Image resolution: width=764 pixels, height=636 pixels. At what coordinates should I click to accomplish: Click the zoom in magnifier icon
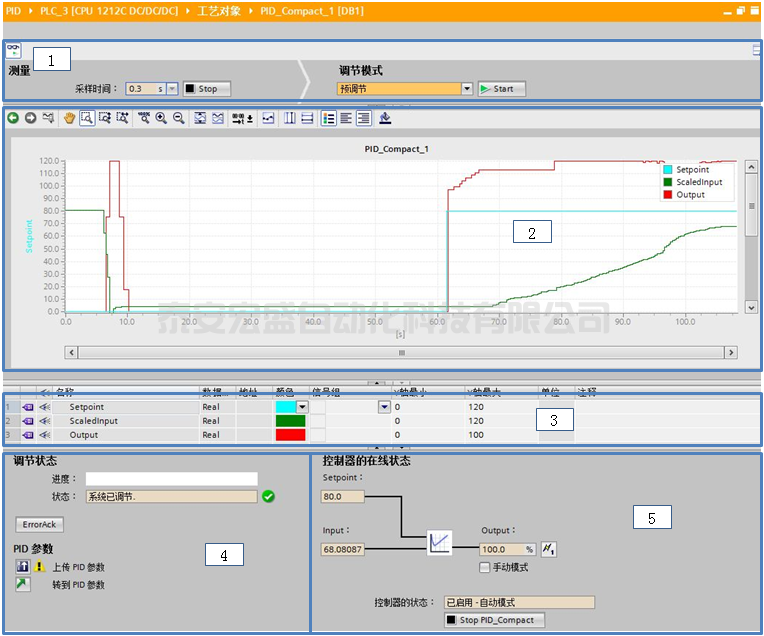click(161, 118)
